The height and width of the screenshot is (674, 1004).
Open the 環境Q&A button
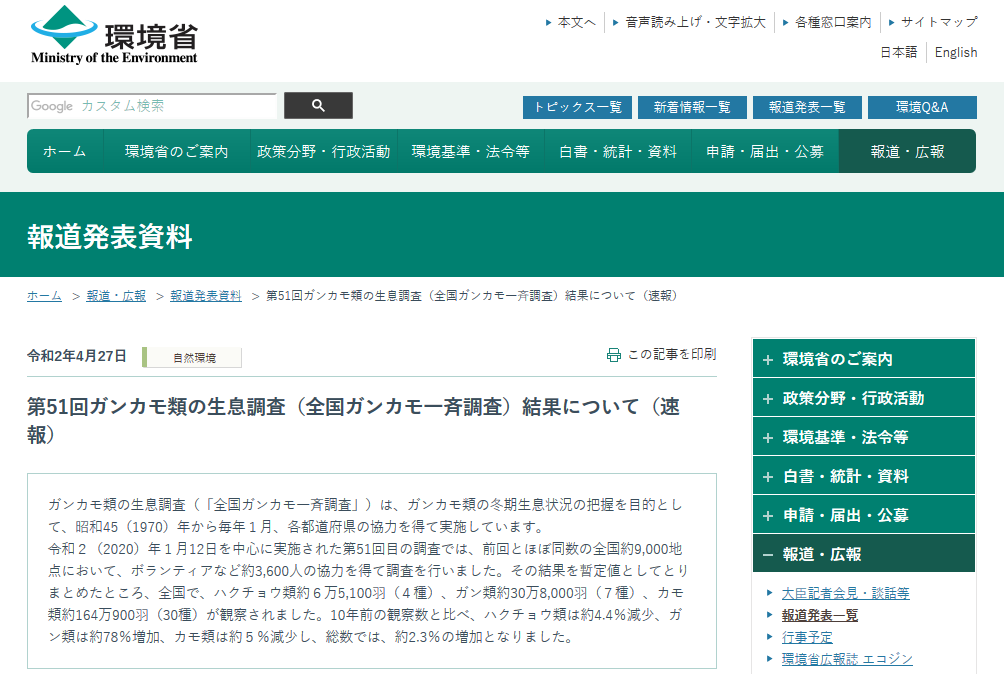point(921,107)
